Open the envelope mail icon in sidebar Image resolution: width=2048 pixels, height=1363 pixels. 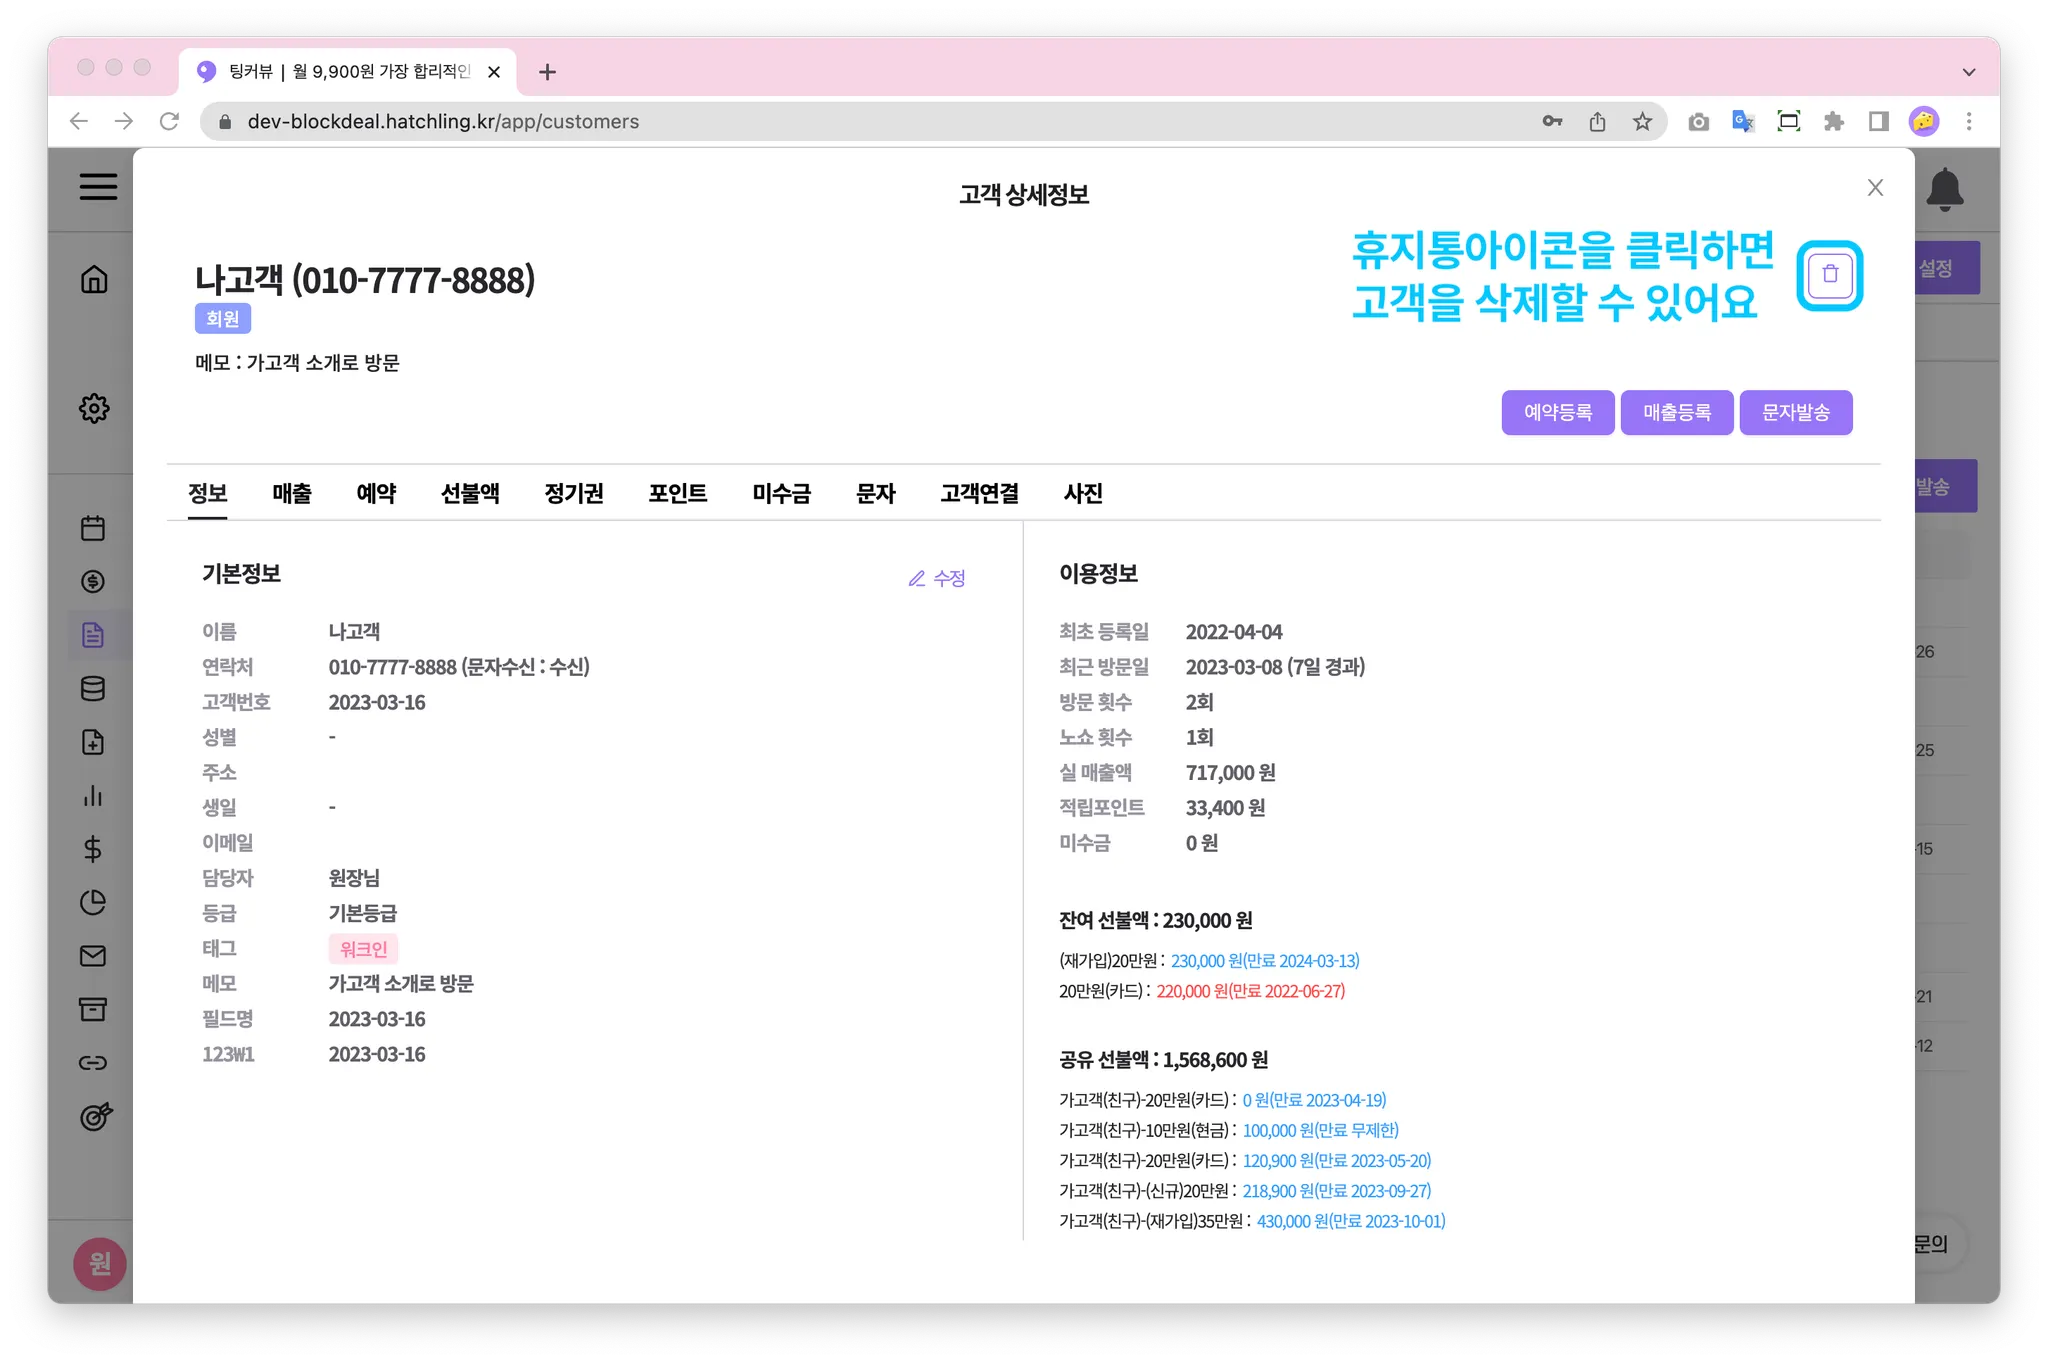pos(93,956)
